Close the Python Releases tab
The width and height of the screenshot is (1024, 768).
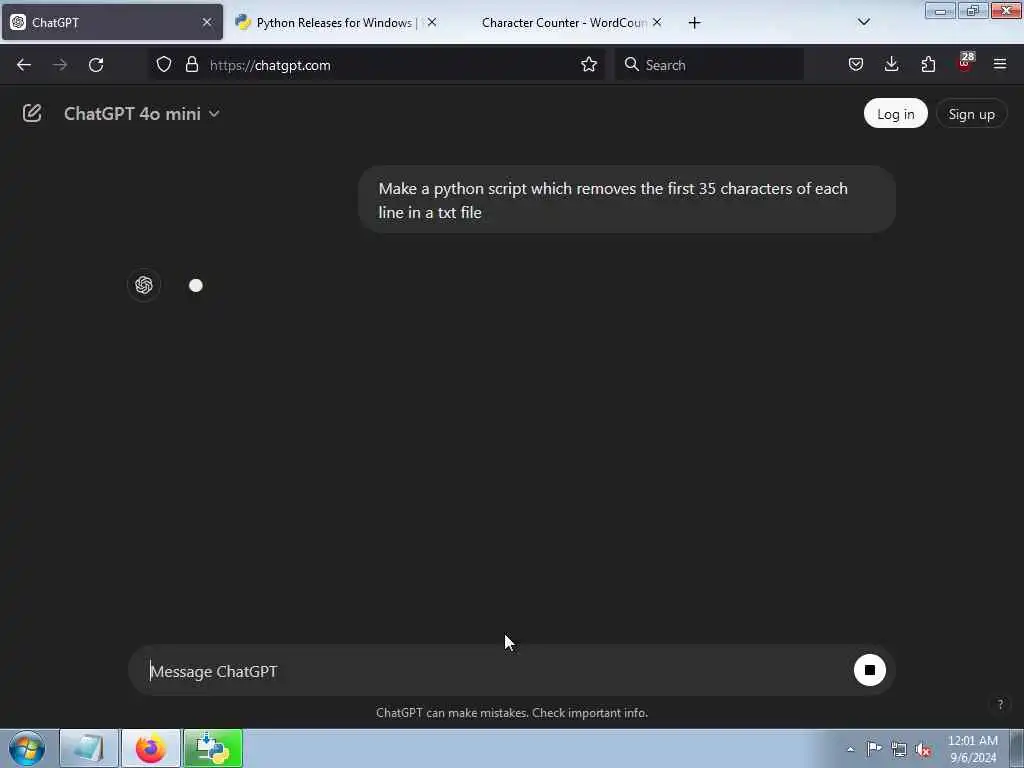pyautogui.click(x=432, y=22)
